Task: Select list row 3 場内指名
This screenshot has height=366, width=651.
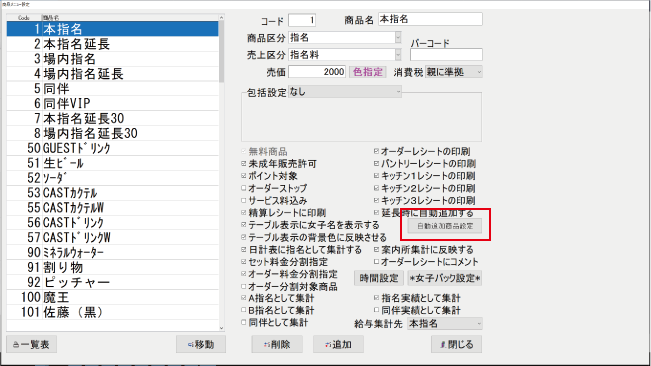Action: click(113, 59)
